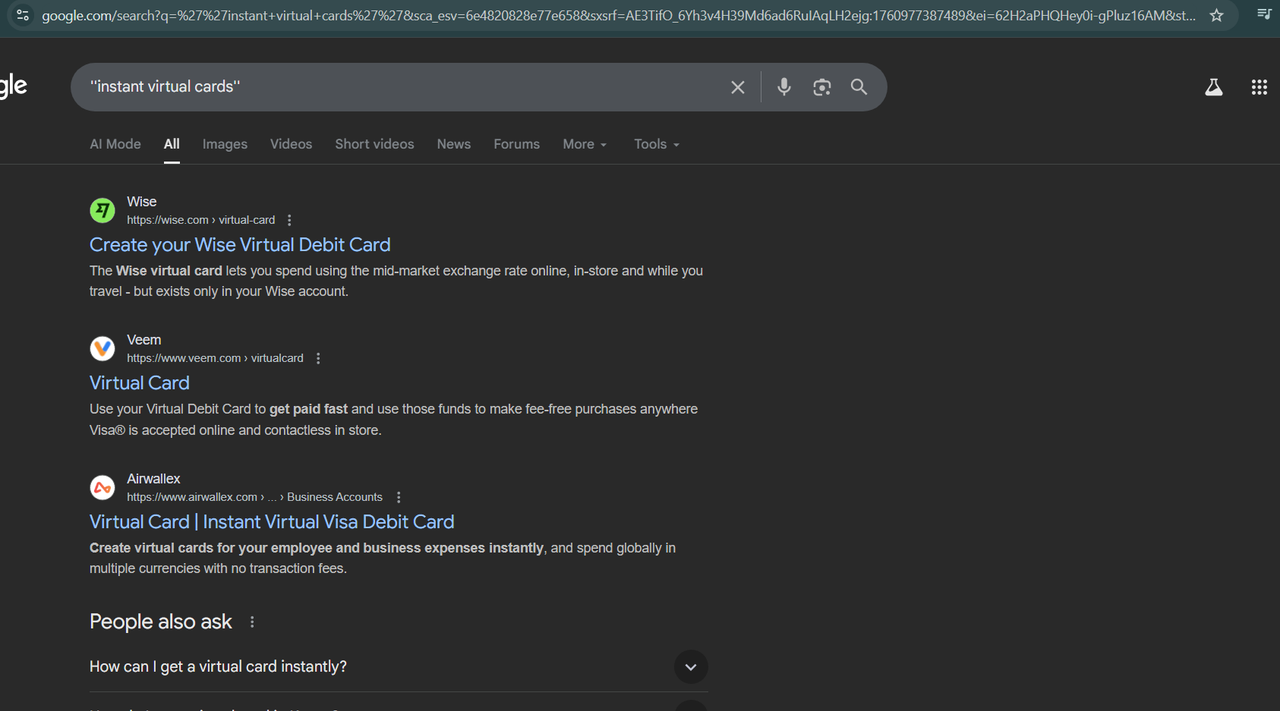Screen dimensions: 1280x711
Task: Click the wise.com virtual-card URL
Action: coord(201,220)
